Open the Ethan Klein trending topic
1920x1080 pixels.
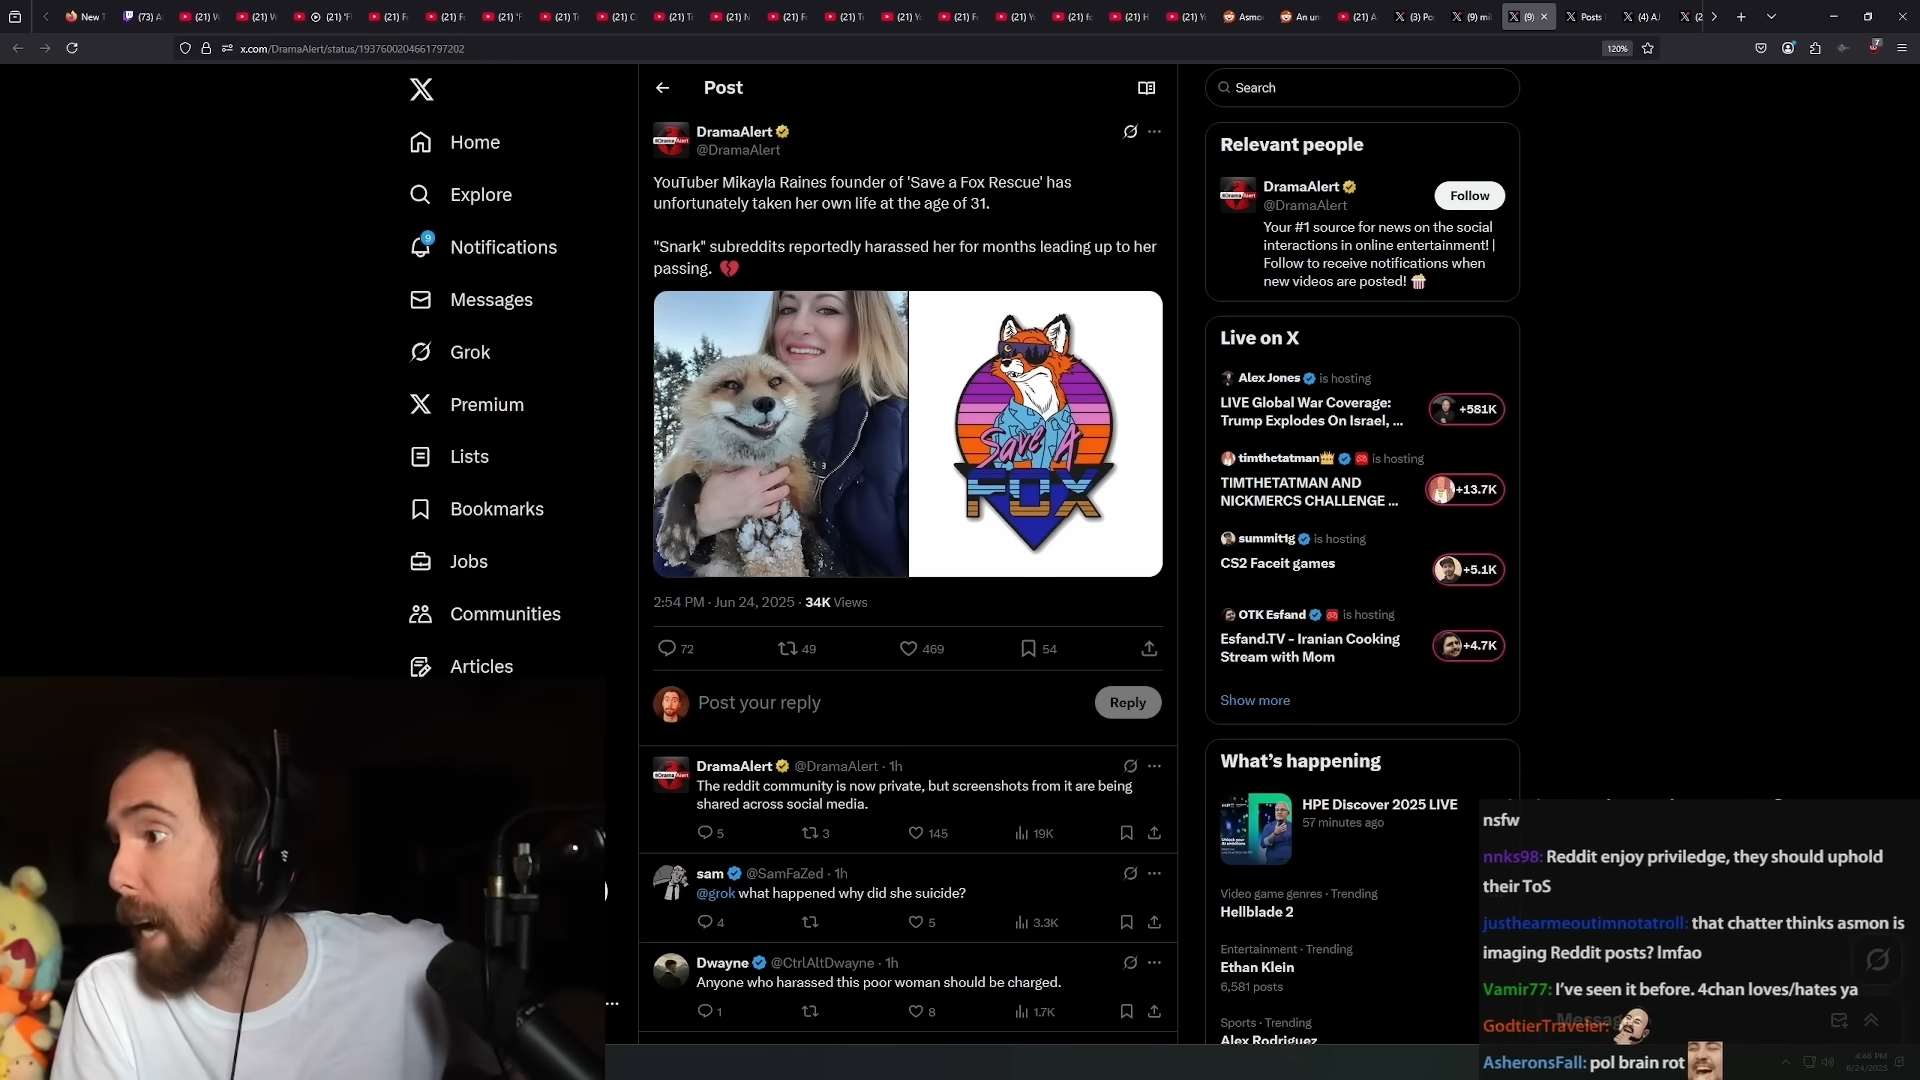(1257, 967)
